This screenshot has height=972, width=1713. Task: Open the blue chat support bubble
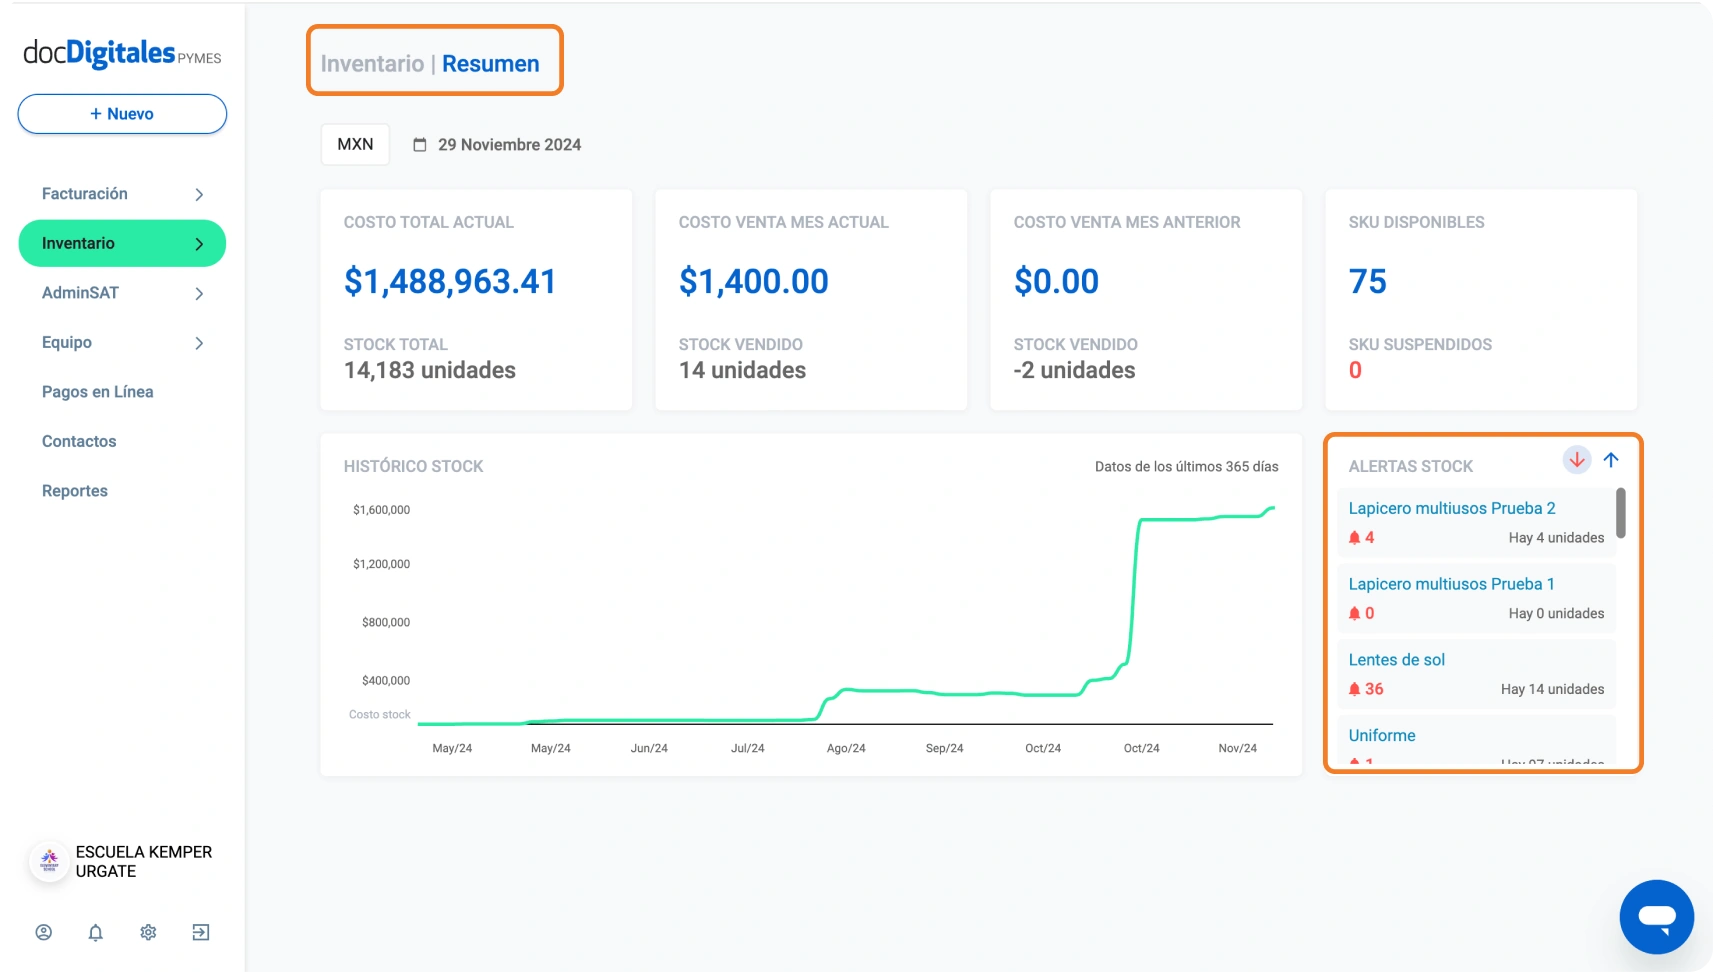[x=1656, y=917]
